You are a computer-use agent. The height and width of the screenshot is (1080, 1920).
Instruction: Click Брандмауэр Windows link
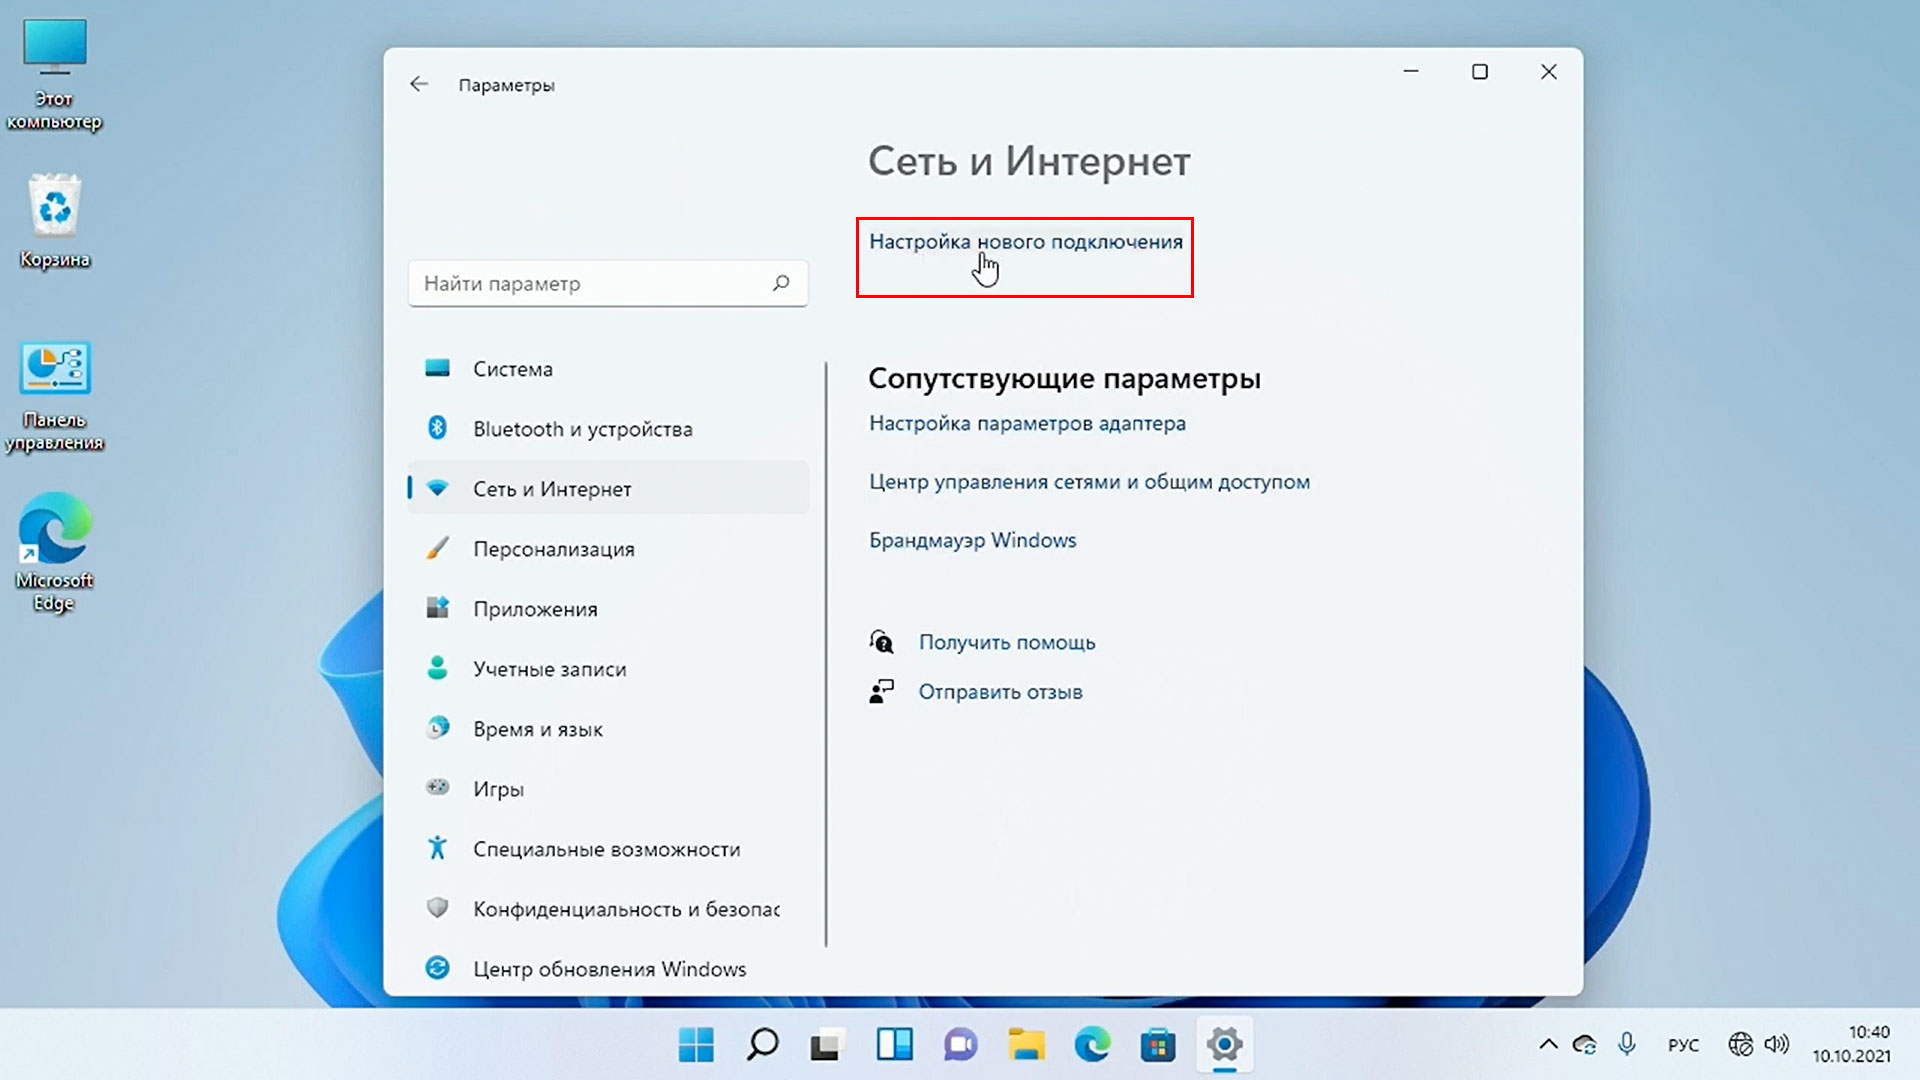click(x=972, y=541)
